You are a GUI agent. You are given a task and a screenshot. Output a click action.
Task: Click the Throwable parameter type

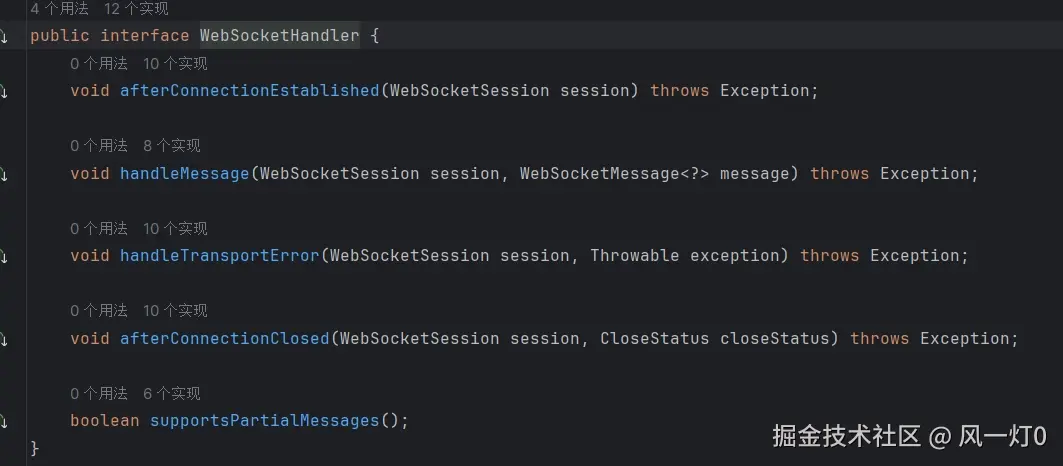635,256
